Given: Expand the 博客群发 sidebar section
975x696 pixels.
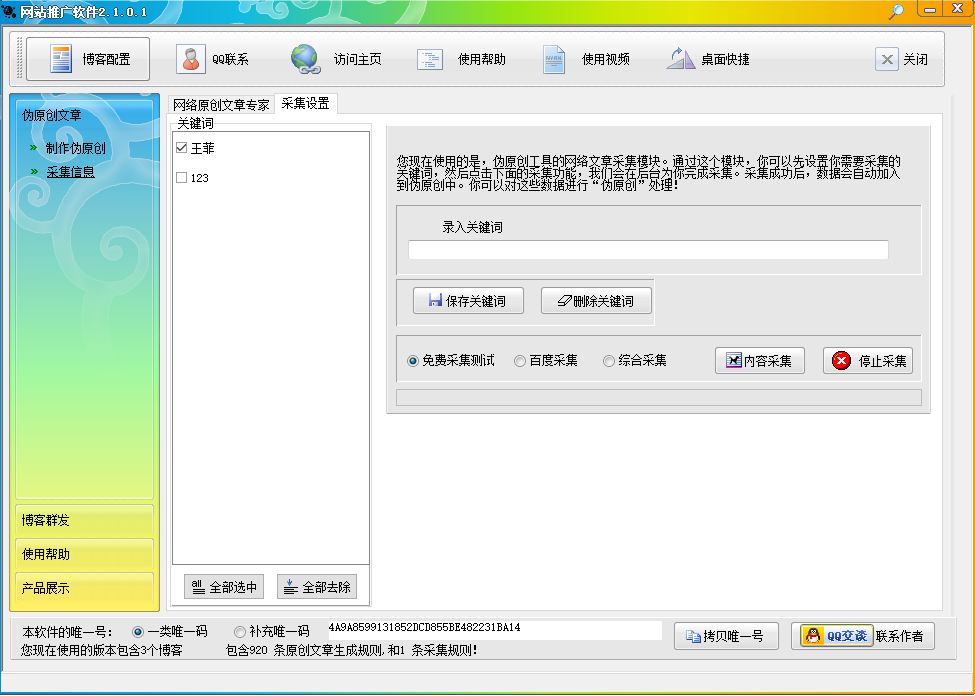Looking at the screenshot, I should tap(85, 520).
